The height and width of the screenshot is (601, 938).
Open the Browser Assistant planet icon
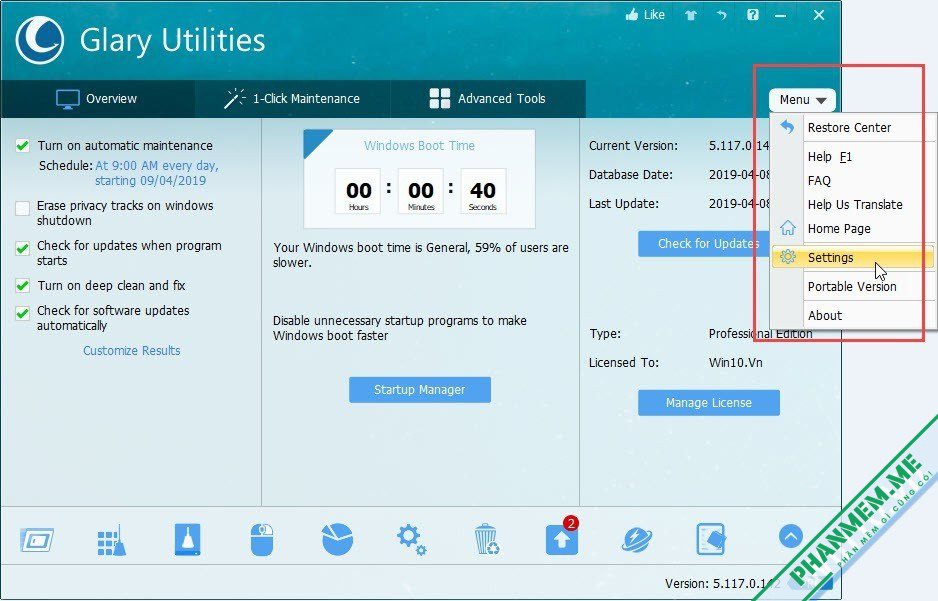[636, 540]
